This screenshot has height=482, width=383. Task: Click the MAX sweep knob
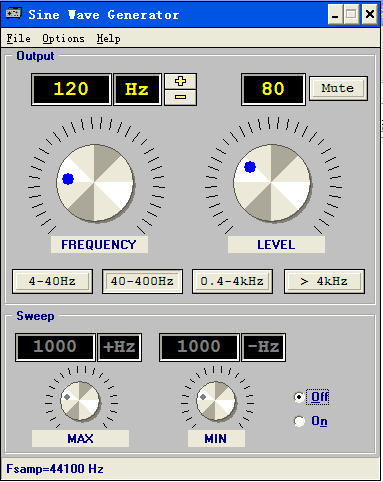coord(80,401)
